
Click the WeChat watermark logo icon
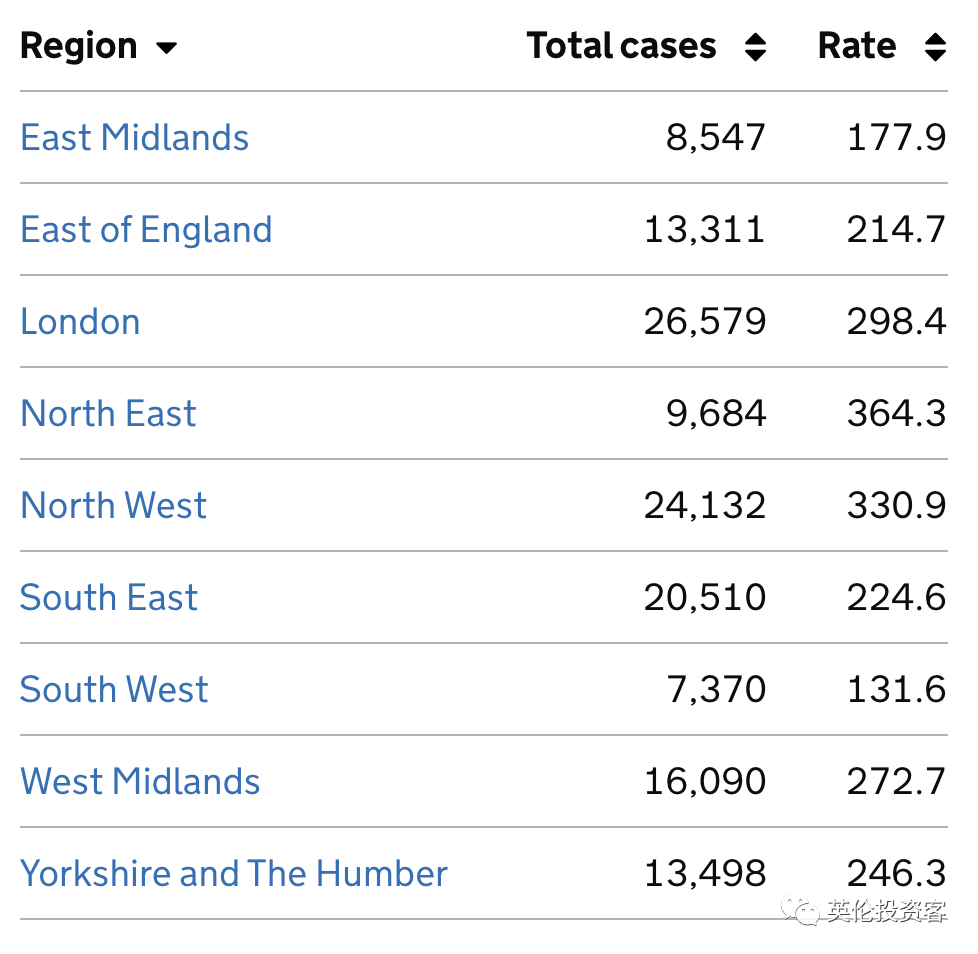coord(803,910)
